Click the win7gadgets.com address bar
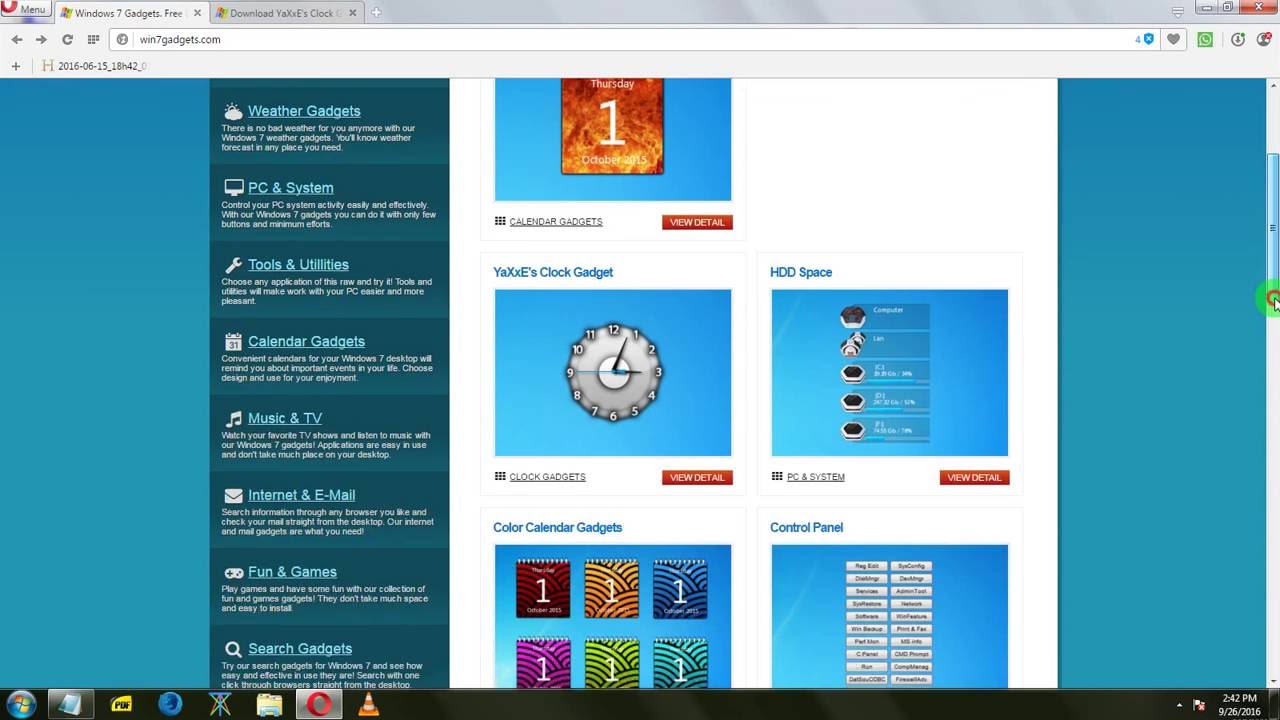Viewport: 1280px width, 720px height. [620, 39]
